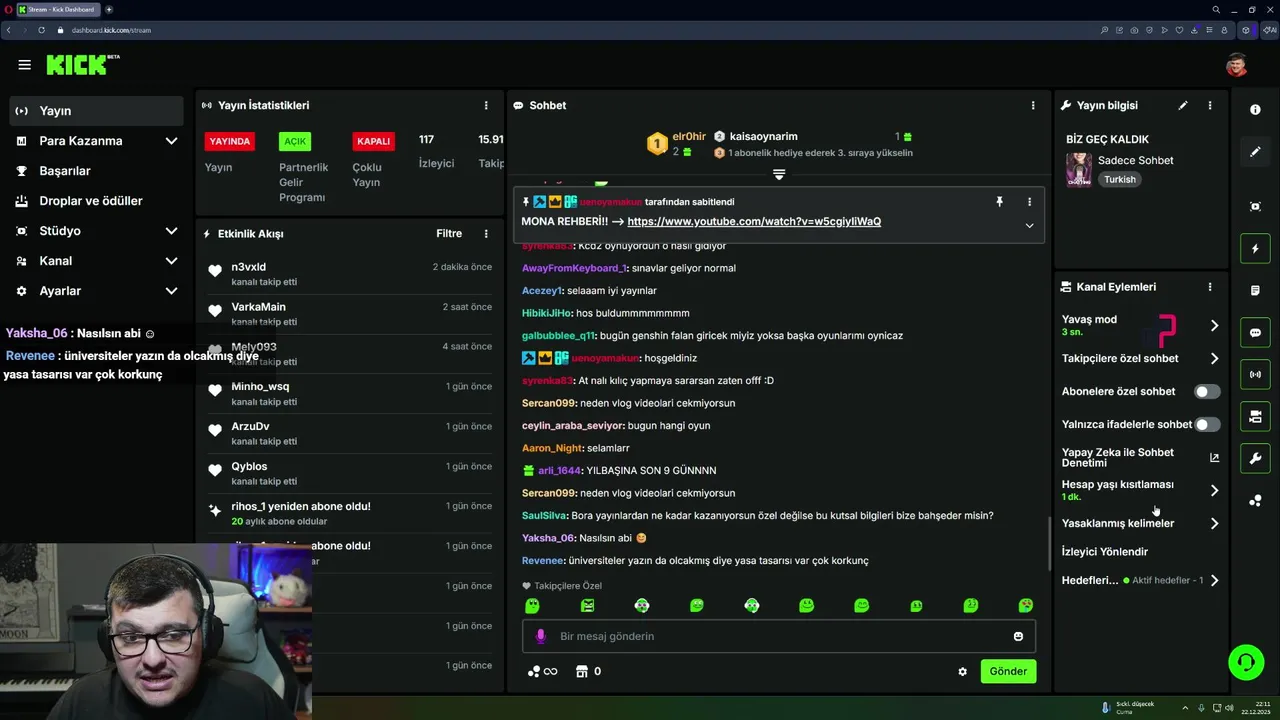Click the chat bubble icon in right rail
Viewport: 1280px width, 720px height.
coord(1255,333)
